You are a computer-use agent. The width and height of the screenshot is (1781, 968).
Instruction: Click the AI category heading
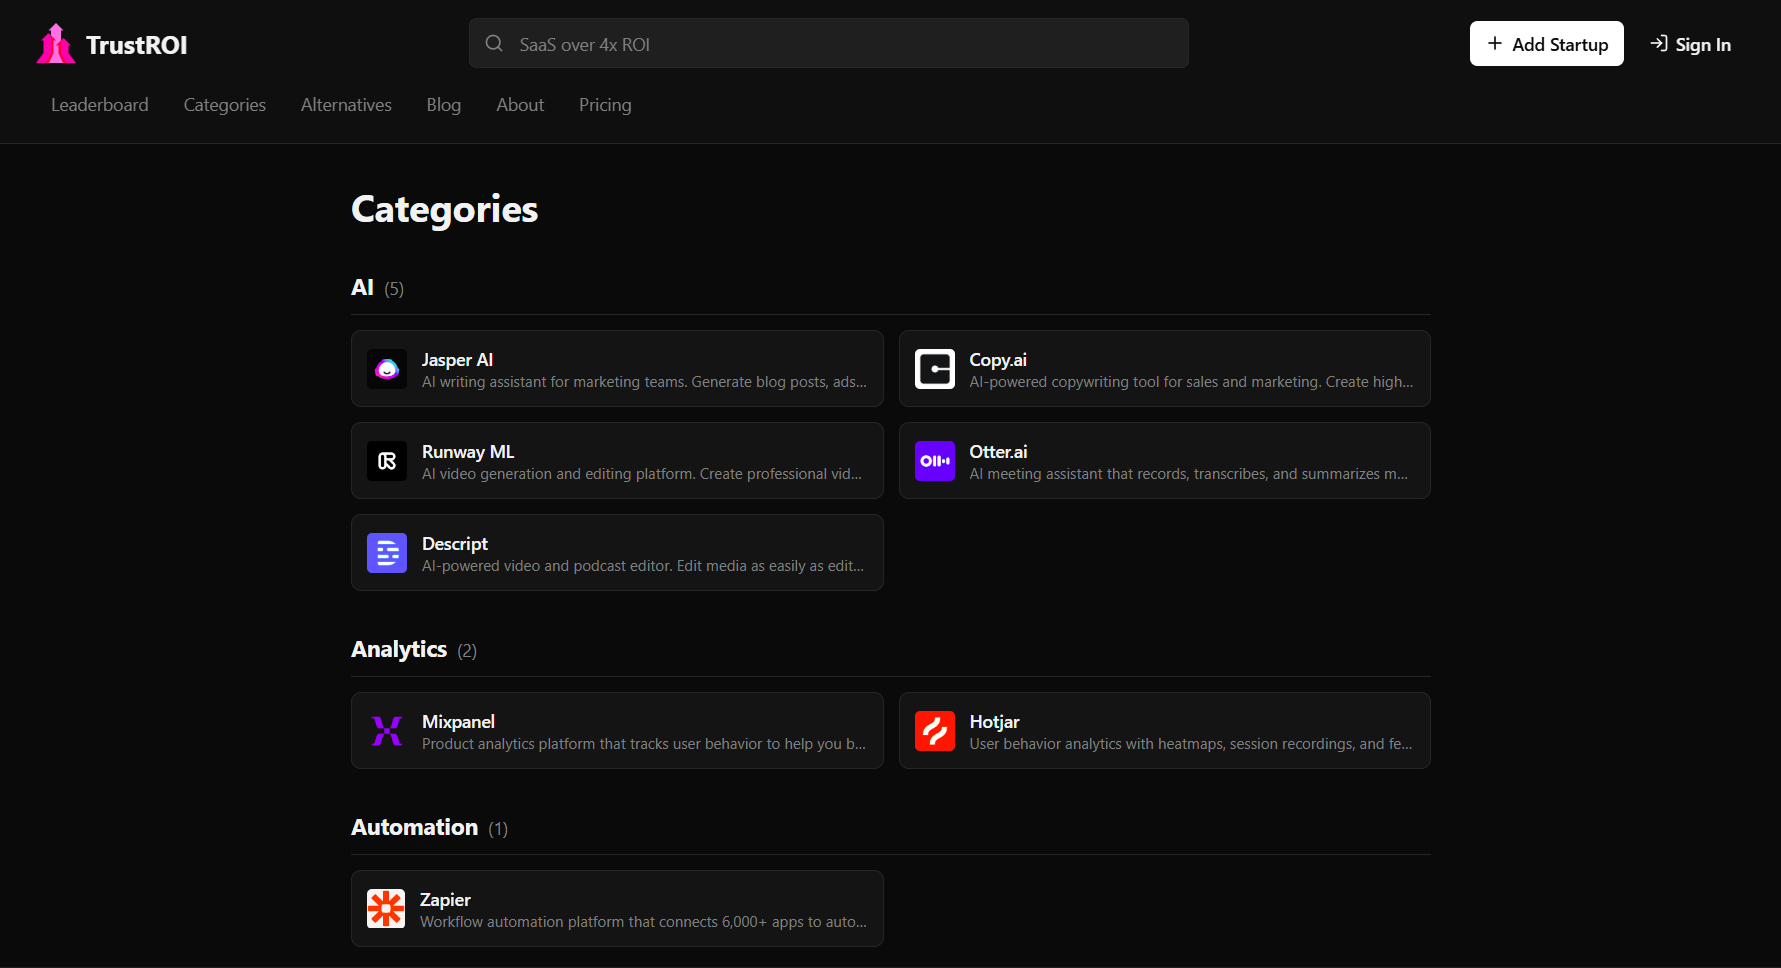pos(362,288)
